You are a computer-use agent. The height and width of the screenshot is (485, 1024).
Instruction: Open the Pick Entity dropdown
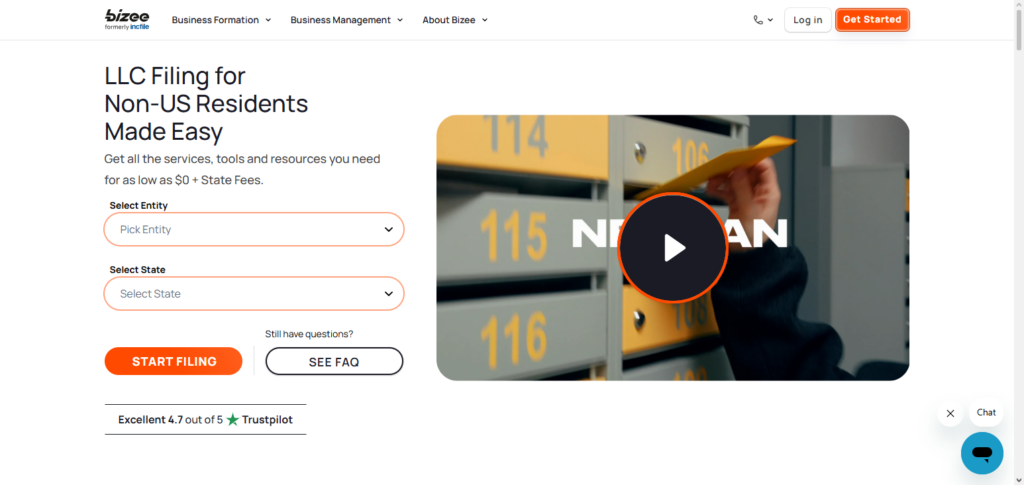[x=254, y=229]
